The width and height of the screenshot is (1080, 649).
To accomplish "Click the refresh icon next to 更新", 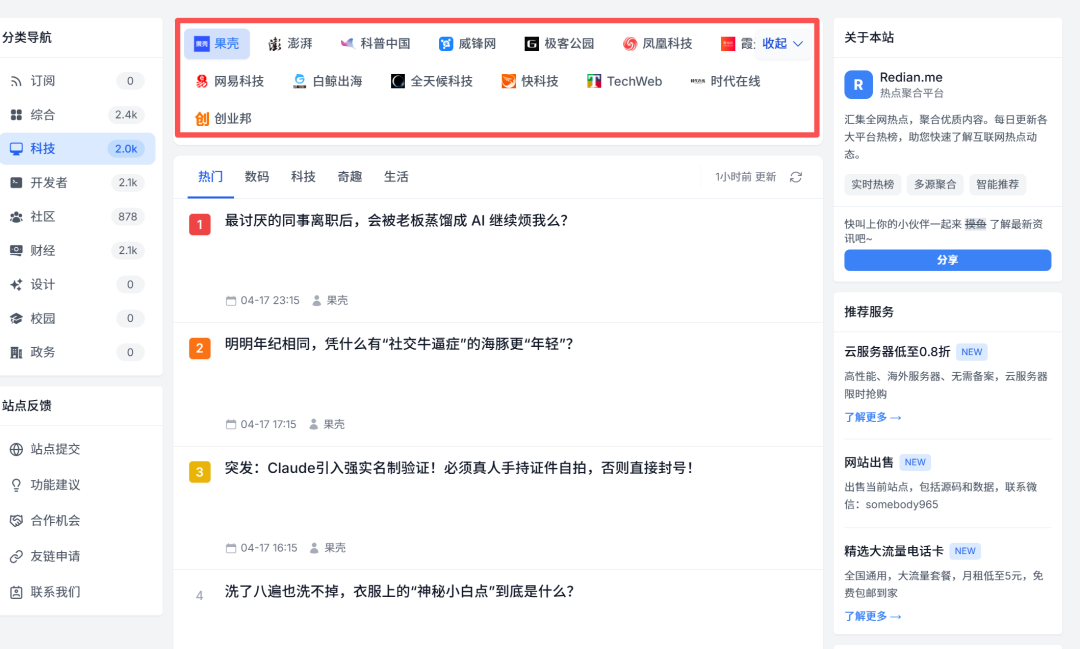I will pyautogui.click(x=796, y=177).
